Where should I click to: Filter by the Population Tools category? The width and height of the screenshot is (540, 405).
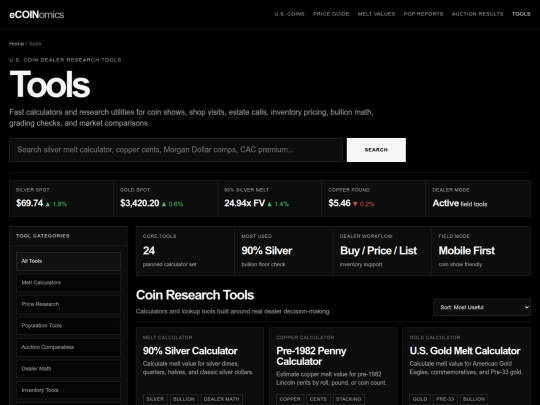69,325
